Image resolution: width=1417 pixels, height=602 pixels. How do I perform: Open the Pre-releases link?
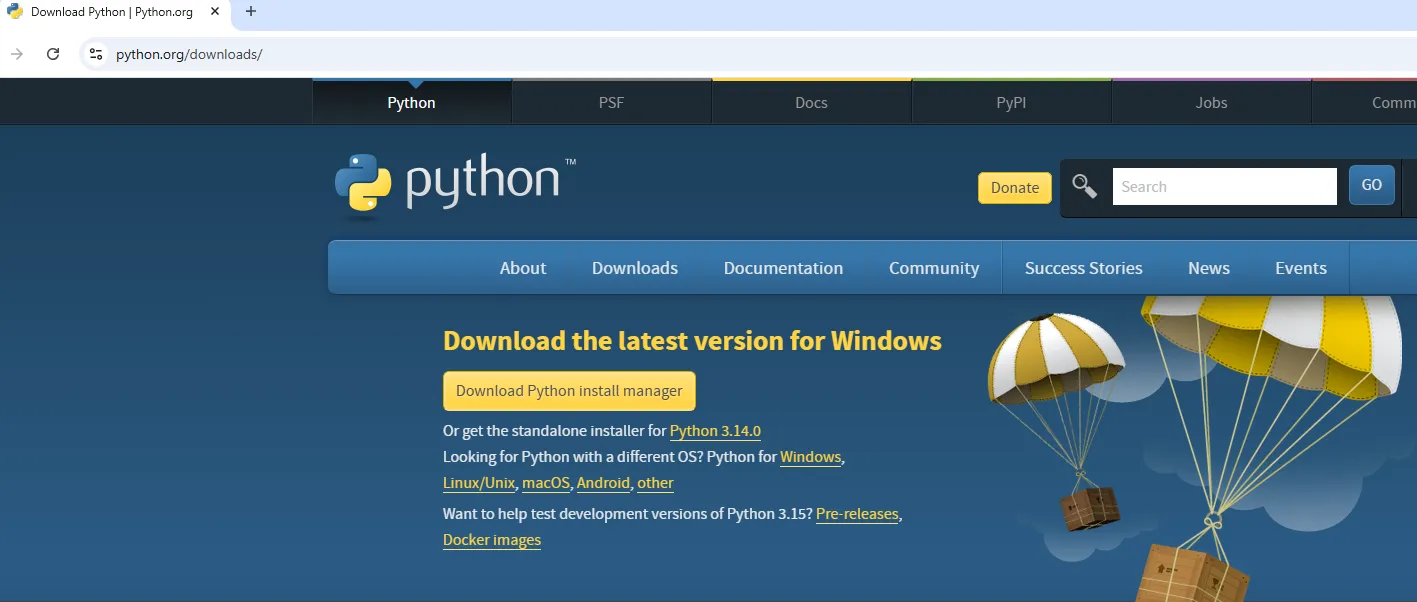[857, 513]
